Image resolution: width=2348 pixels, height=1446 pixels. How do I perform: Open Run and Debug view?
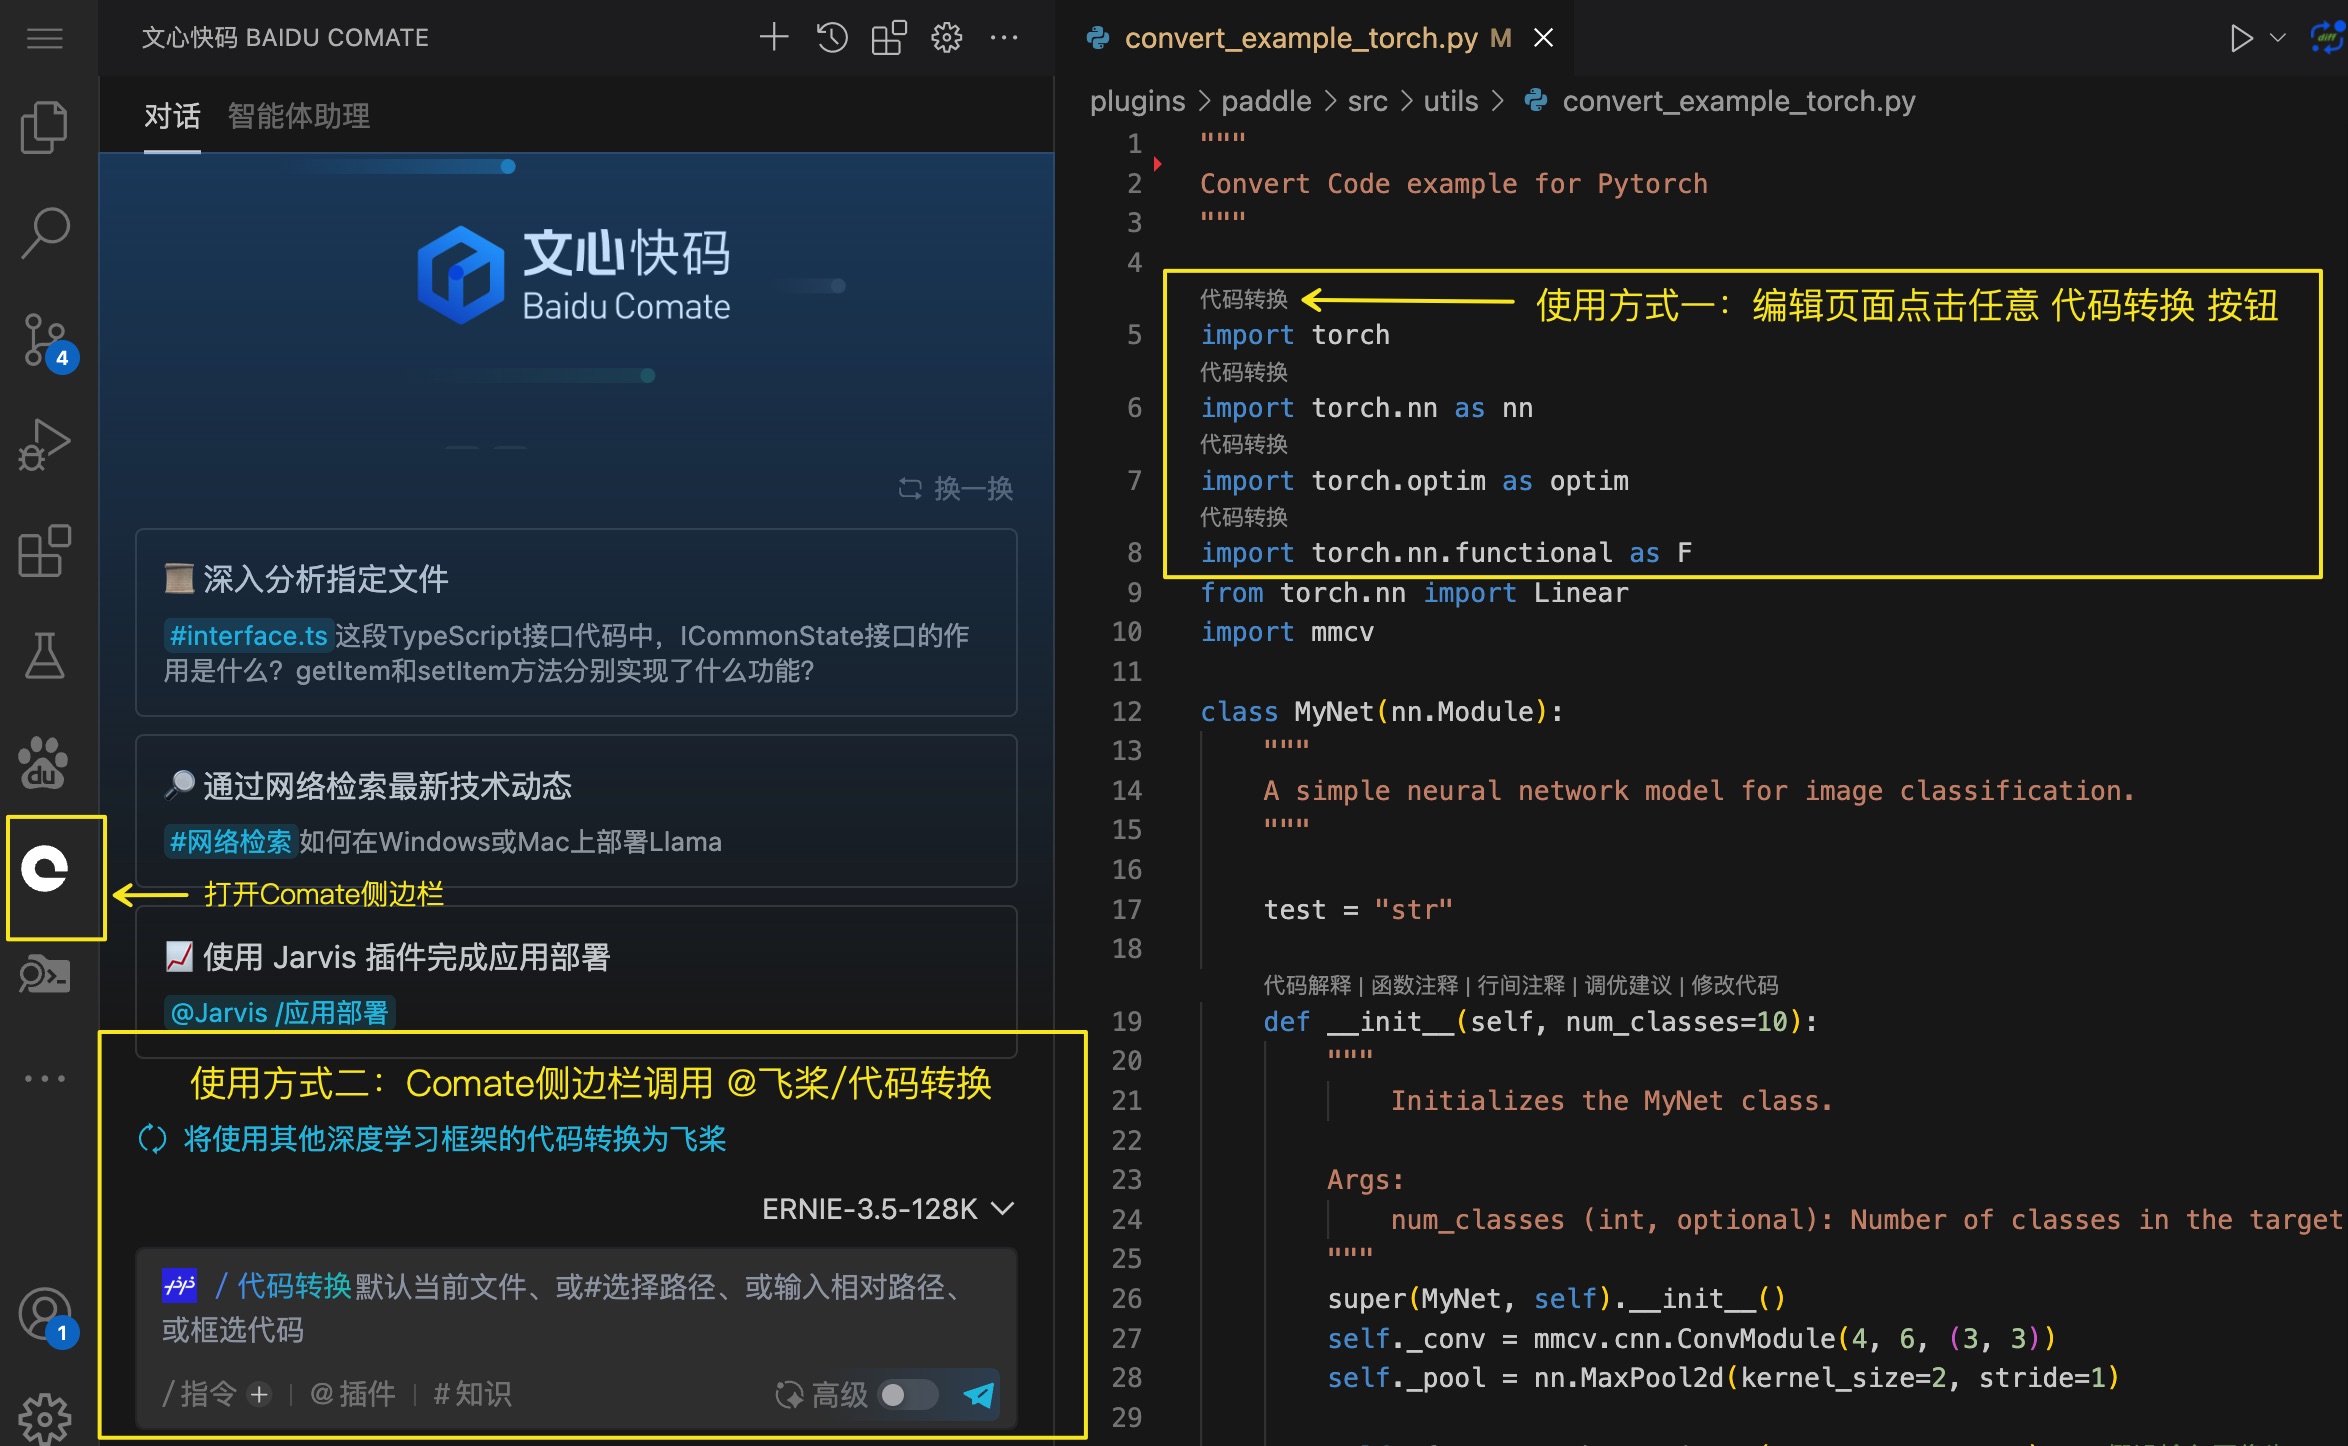[x=44, y=445]
